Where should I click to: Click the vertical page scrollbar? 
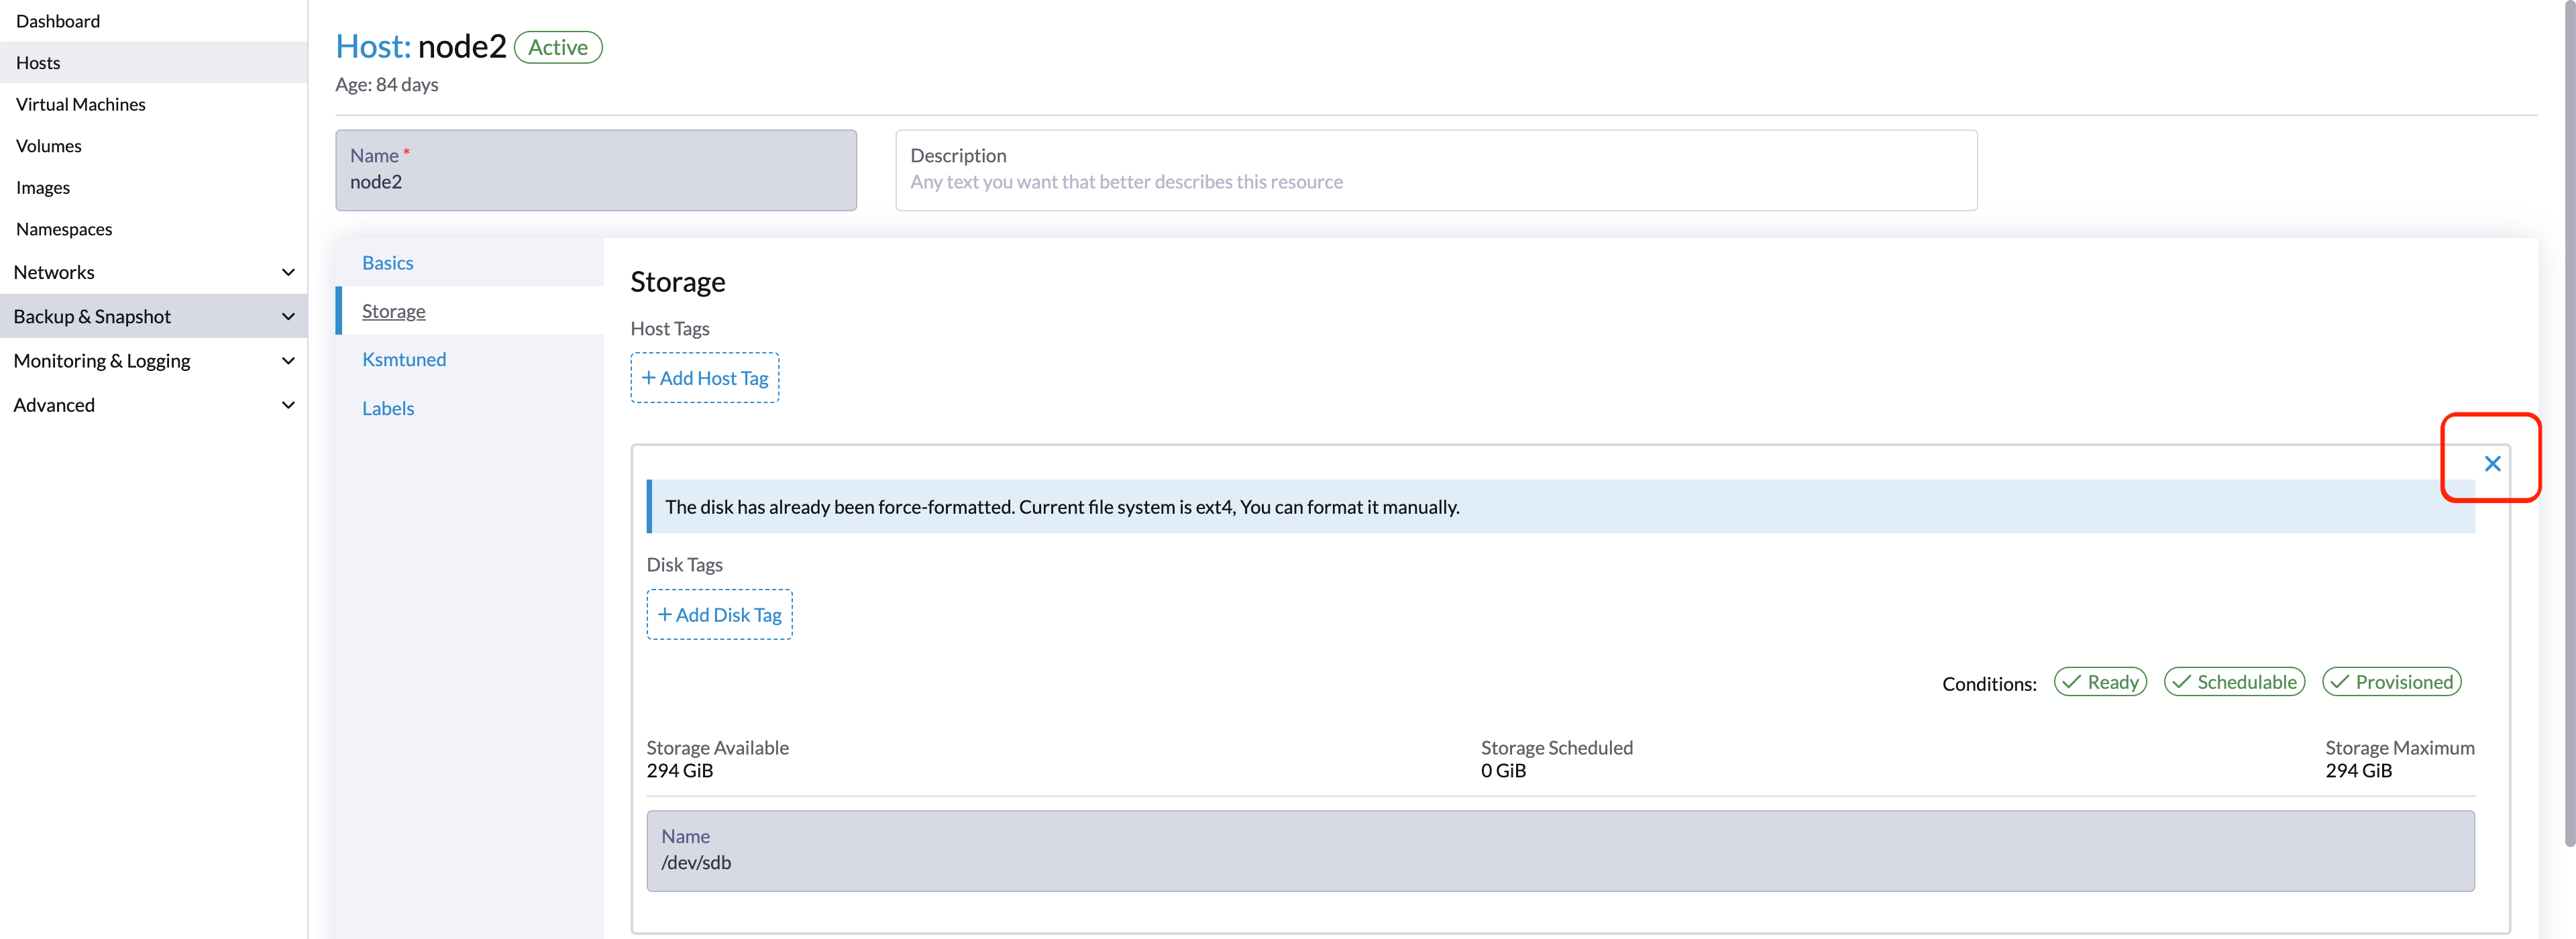click(2569, 420)
